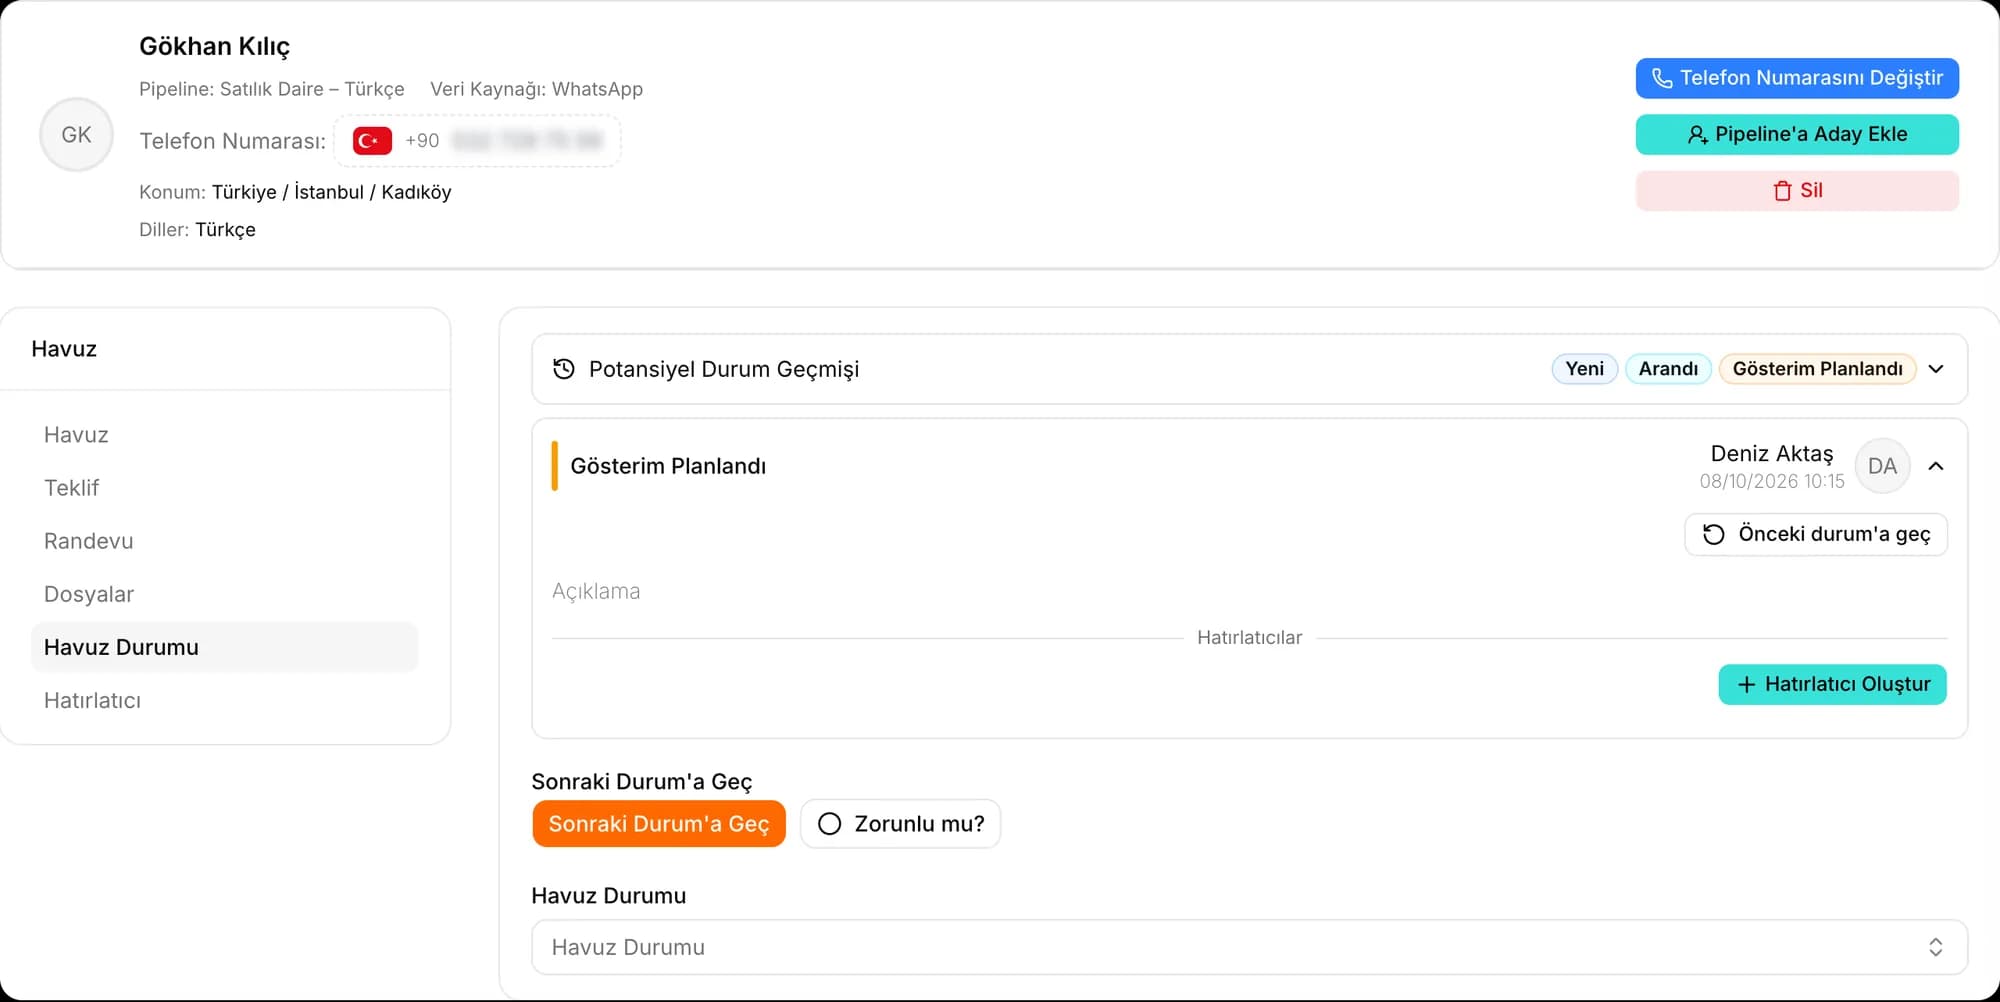Image resolution: width=2000 pixels, height=1002 pixels.
Task: Click the Hatırlatıcı Oluştur button
Action: pos(1832,684)
